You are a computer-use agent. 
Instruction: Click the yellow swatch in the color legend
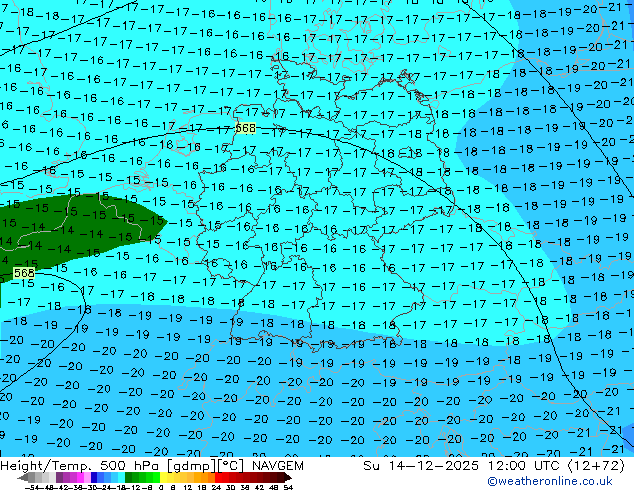163,477
